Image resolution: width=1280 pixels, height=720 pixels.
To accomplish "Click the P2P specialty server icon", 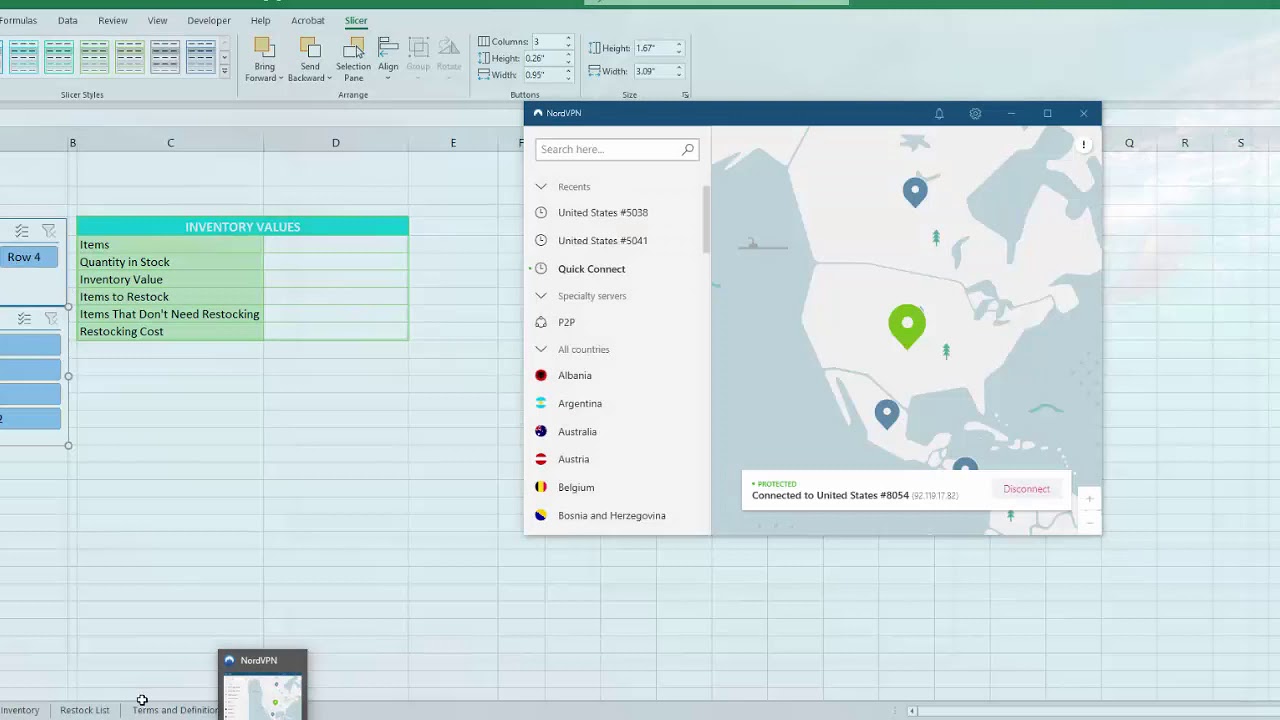I will (x=541, y=322).
